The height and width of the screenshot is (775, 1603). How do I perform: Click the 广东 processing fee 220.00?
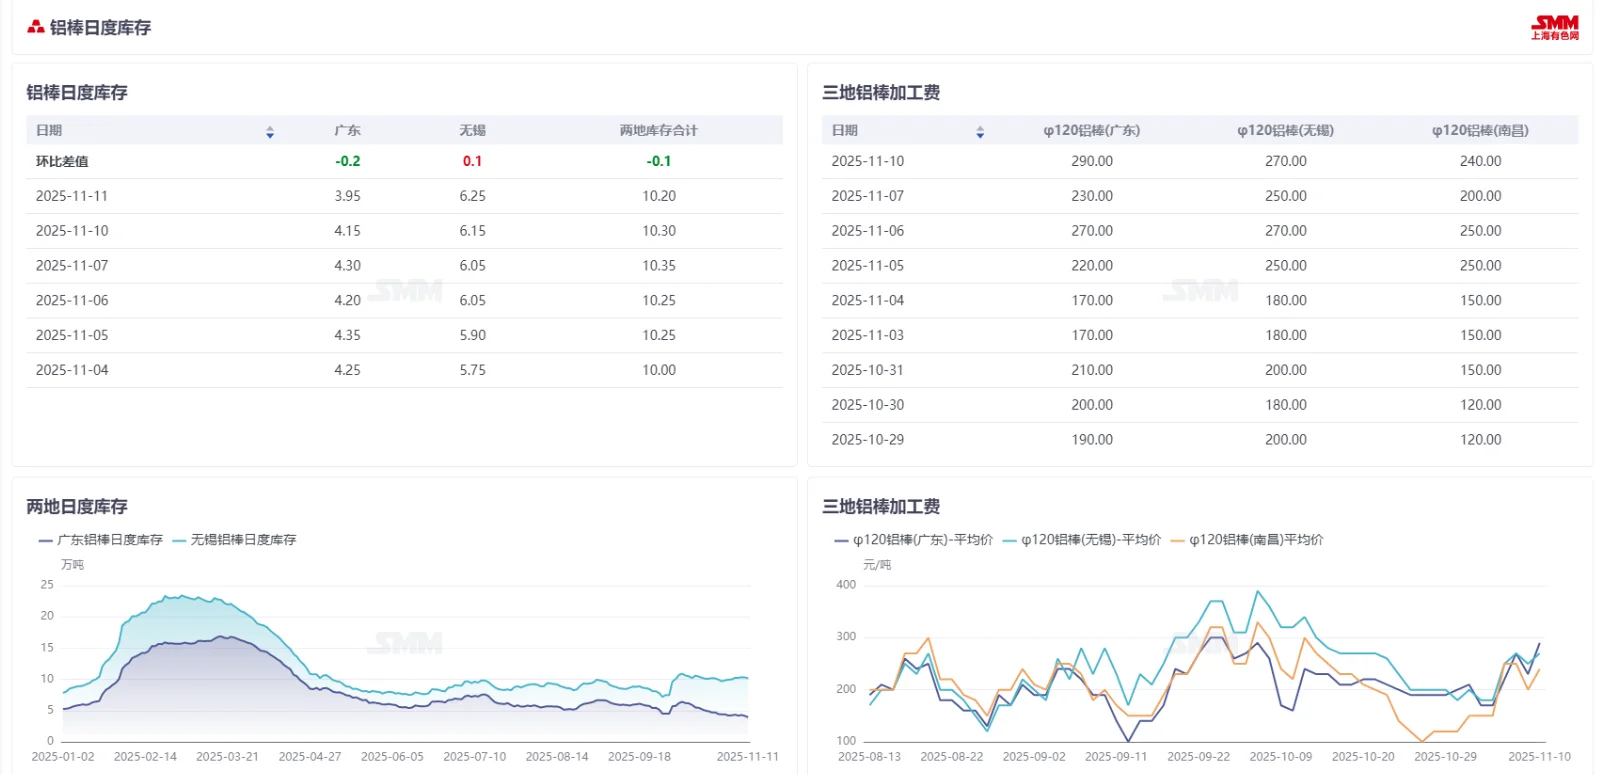pyautogui.click(x=1092, y=266)
